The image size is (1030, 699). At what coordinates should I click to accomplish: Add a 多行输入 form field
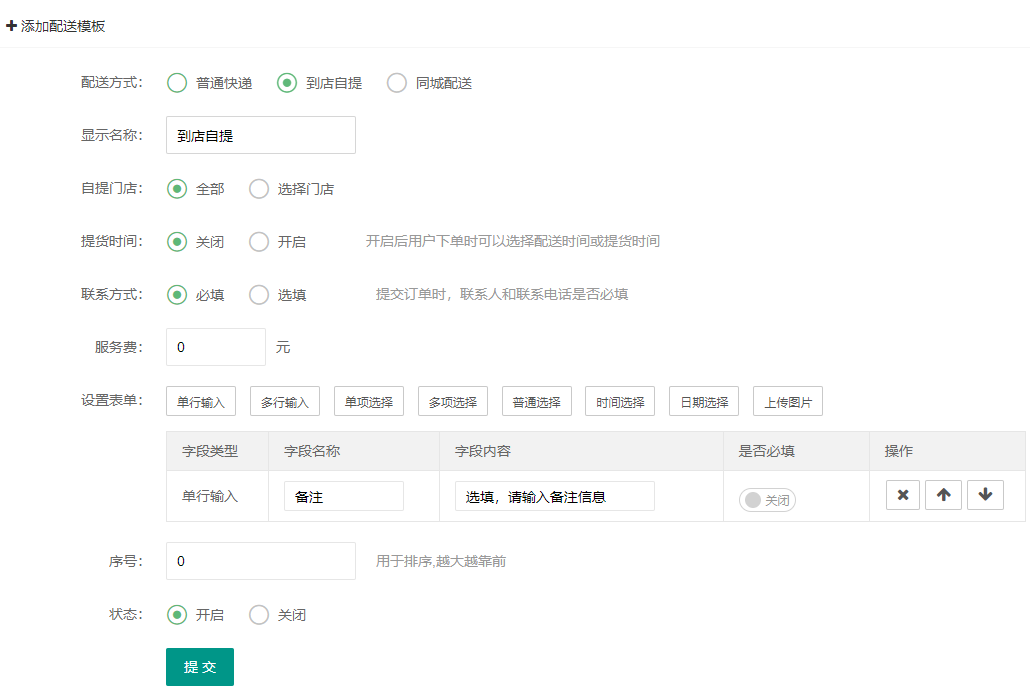coord(285,402)
